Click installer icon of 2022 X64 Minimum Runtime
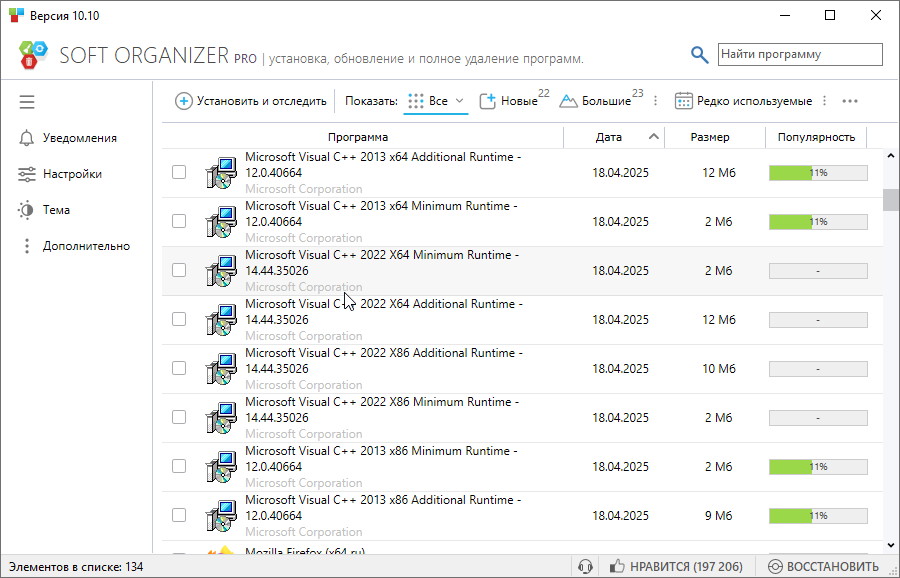The height and width of the screenshot is (578, 900). point(221,271)
